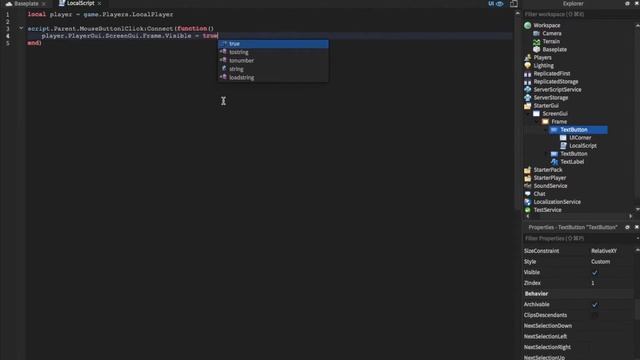640x360 pixels.
Task: Click the ServerStorage icon
Action: pyautogui.click(x=527, y=98)
